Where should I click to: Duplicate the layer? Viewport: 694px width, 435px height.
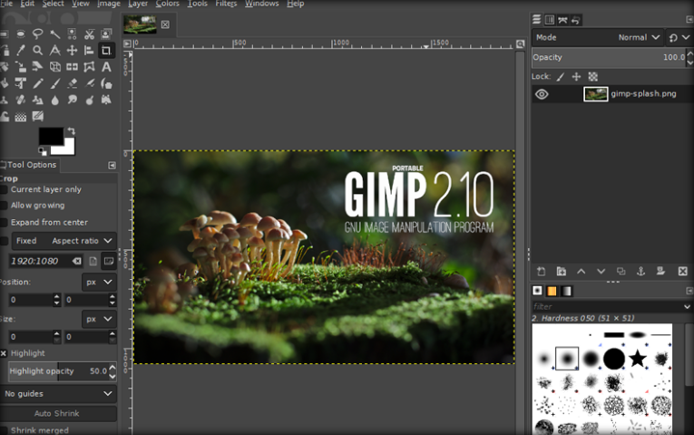(x=621, y=271)
